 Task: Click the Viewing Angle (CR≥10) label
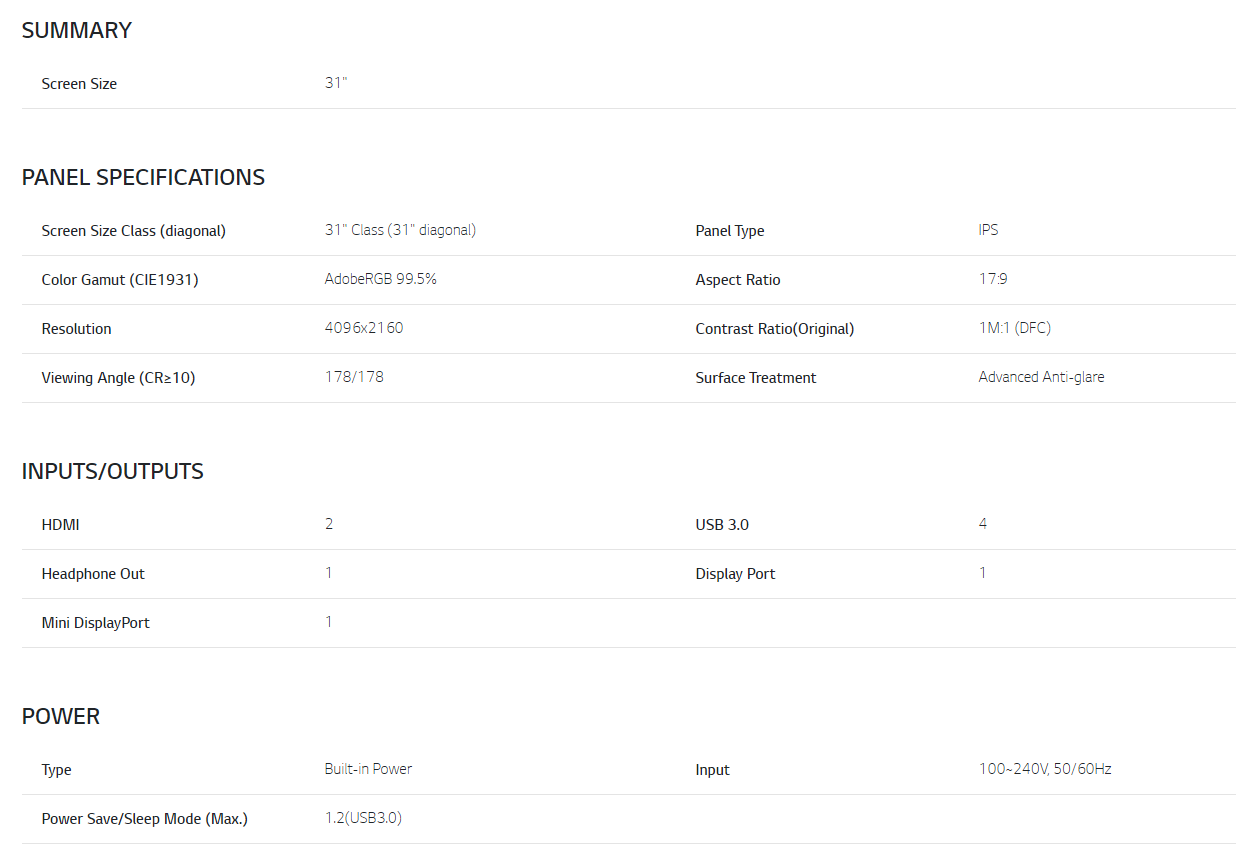coord(118,378)
